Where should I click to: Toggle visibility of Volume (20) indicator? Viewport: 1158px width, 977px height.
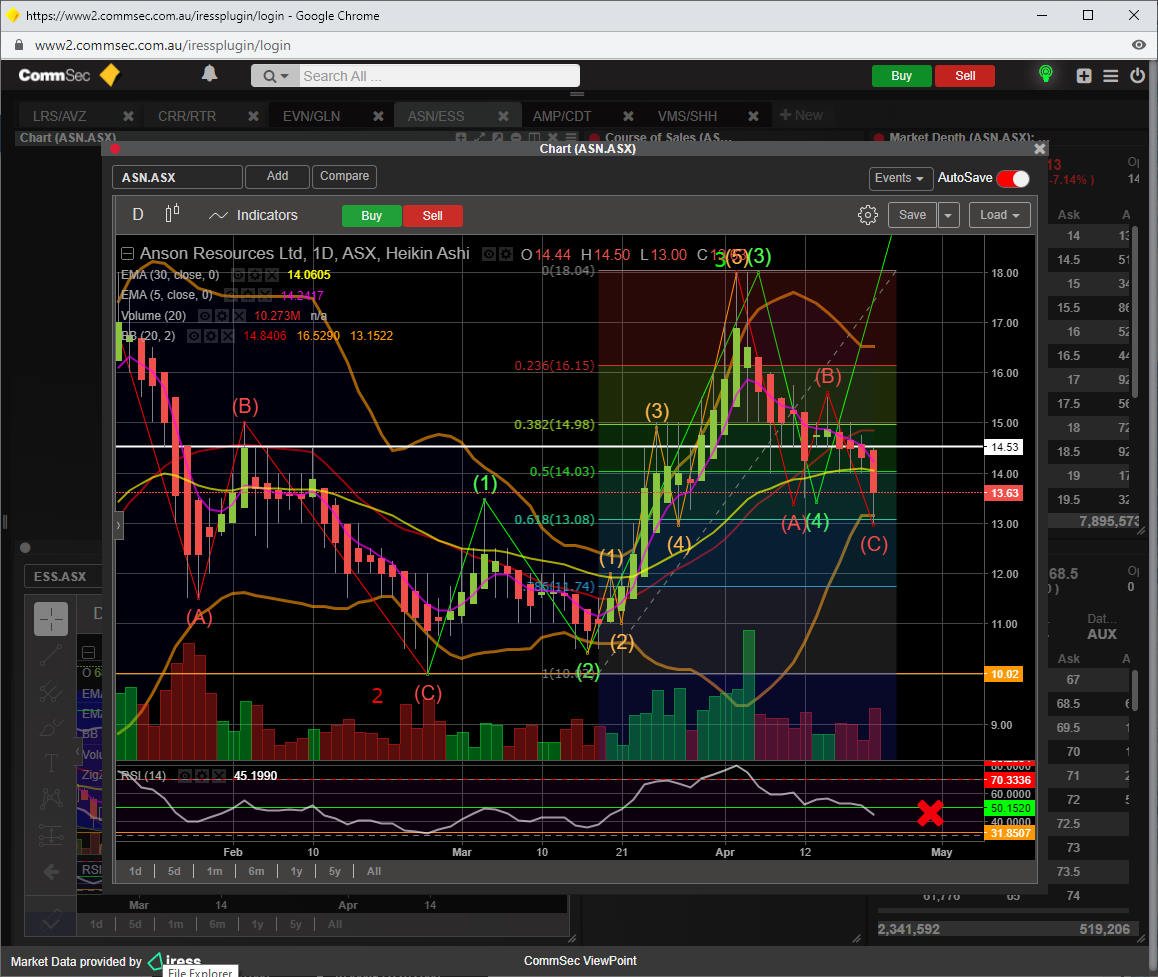point(205,315)
